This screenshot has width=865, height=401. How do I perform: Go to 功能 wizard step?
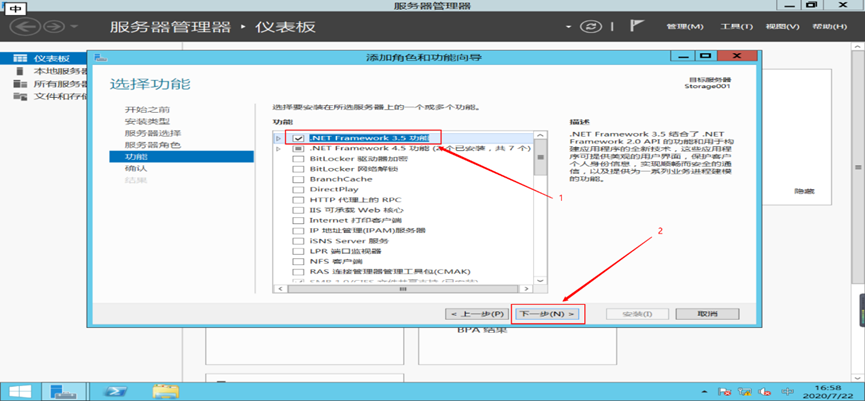181,157
